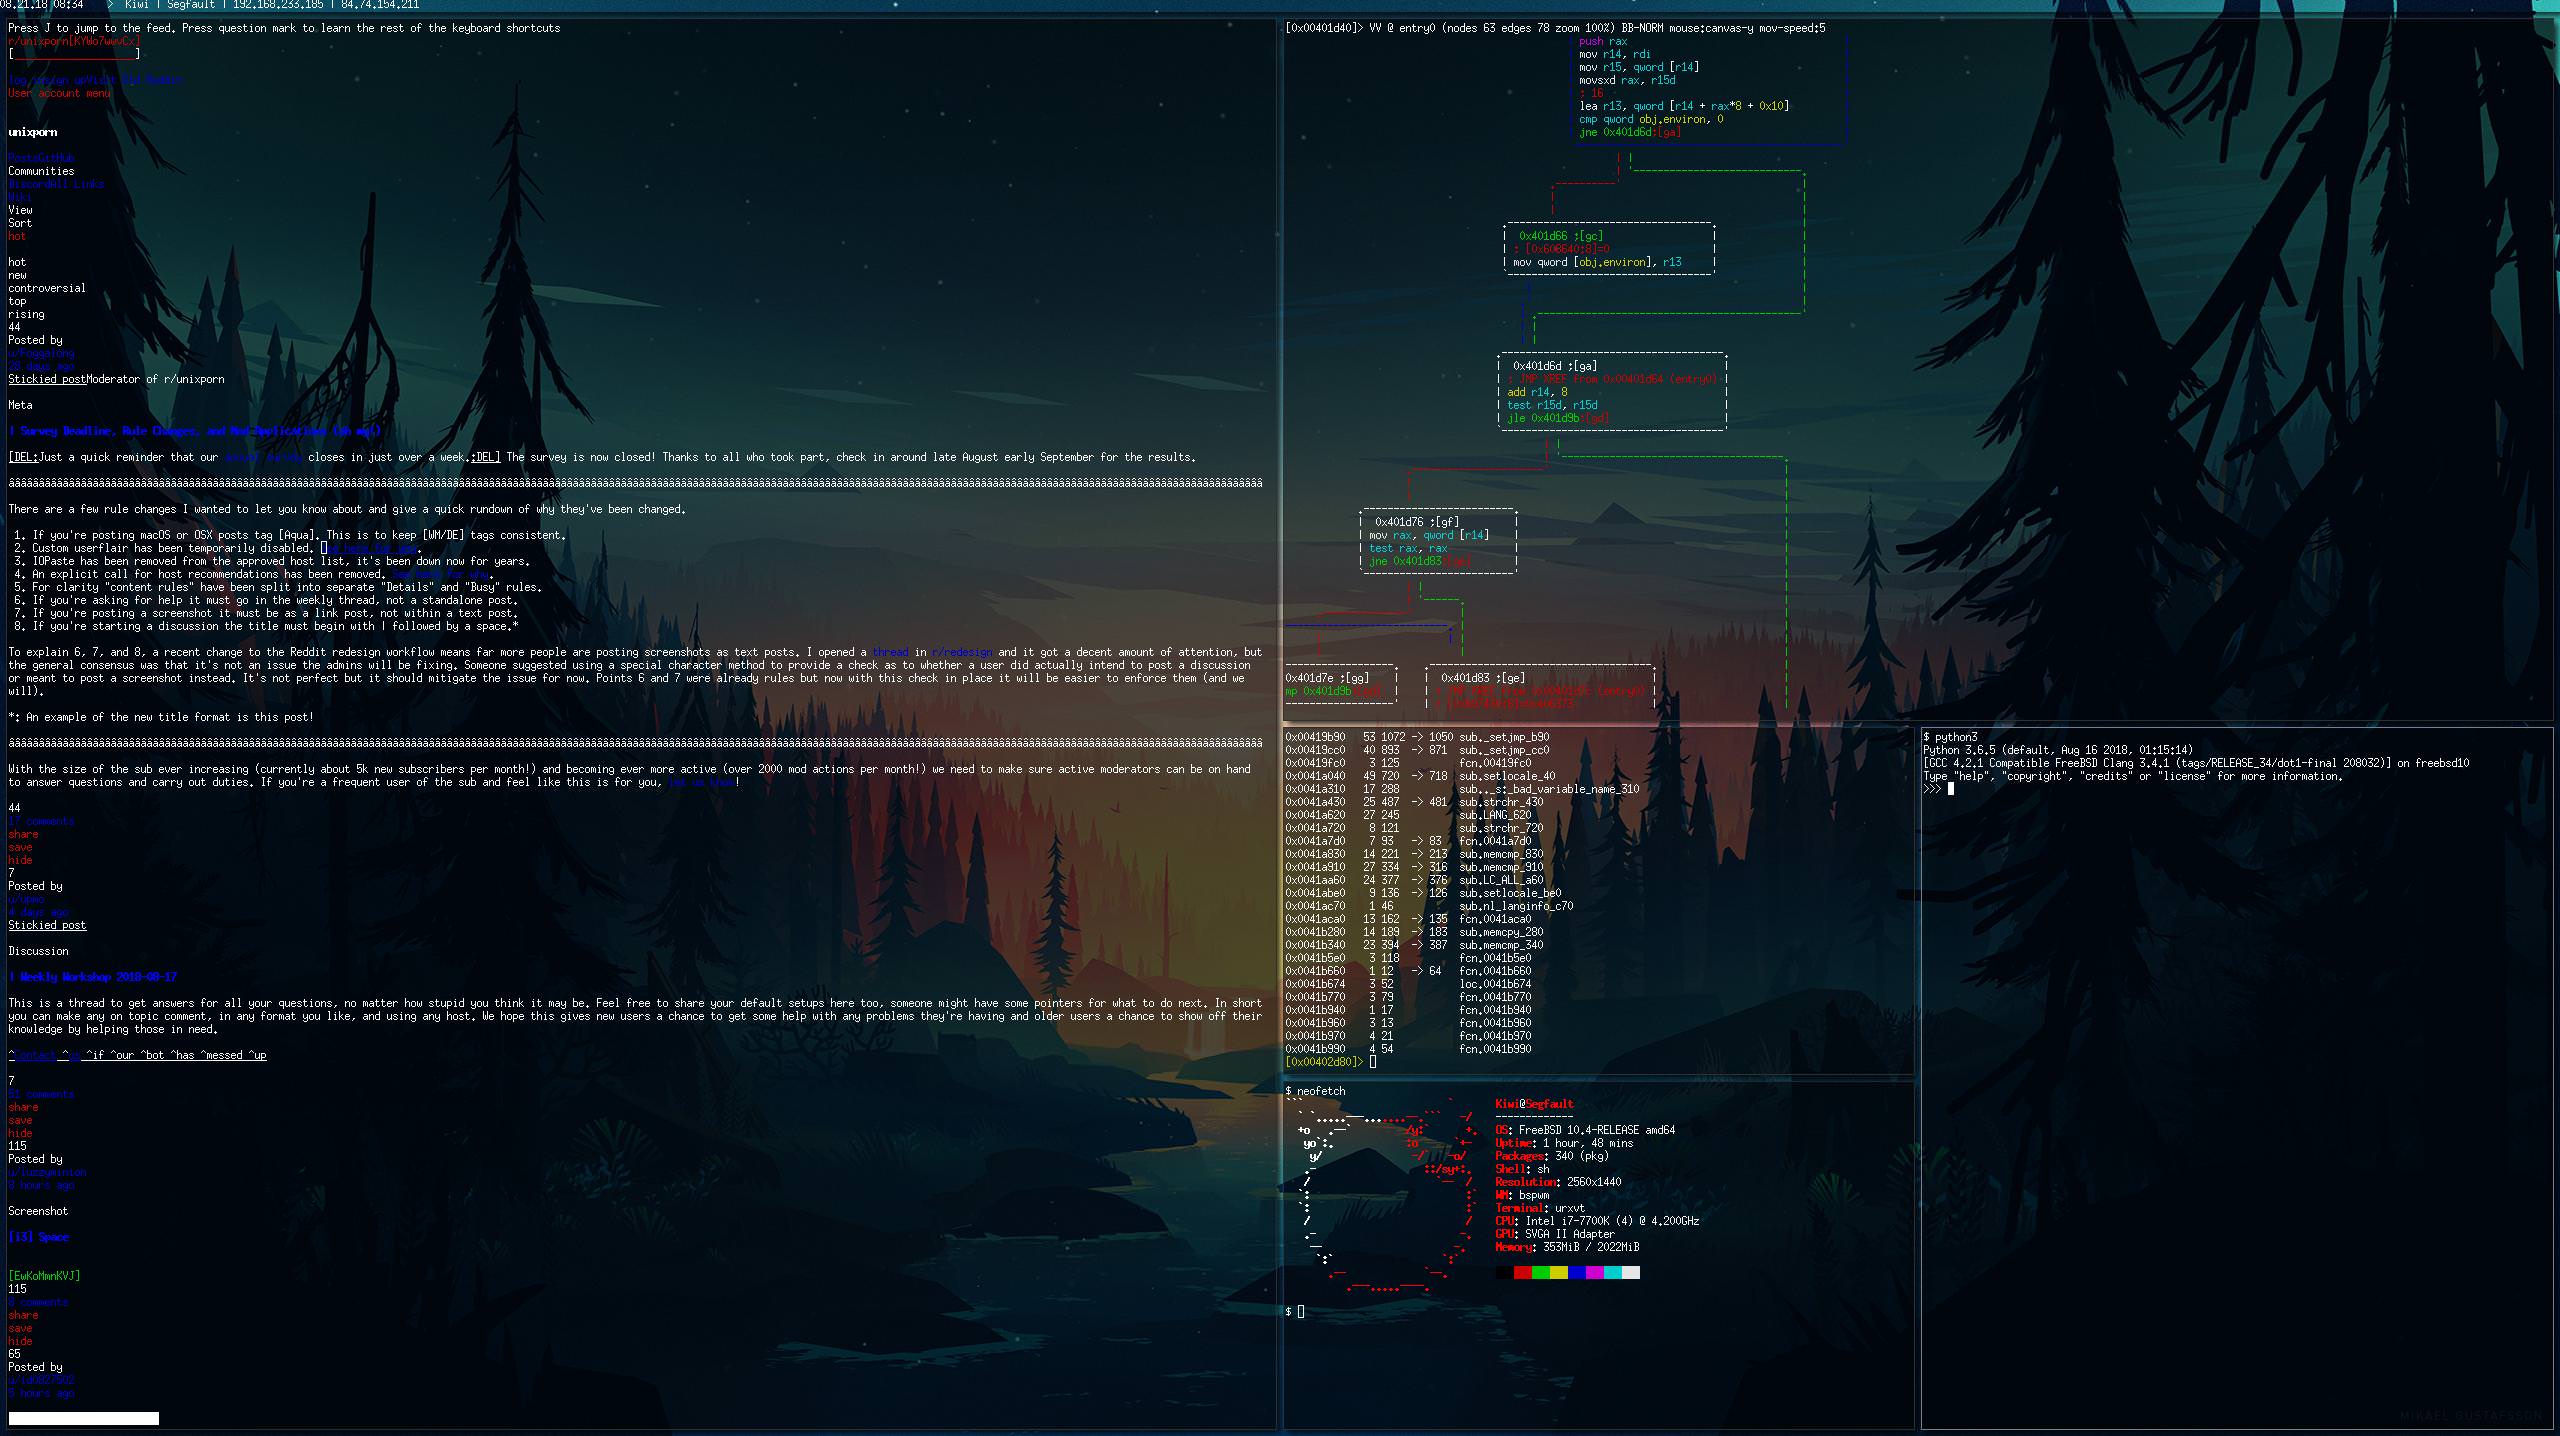Open the Wiki link in the browser
Viewport: 2560px width, 1436px height.
(20, 197)
